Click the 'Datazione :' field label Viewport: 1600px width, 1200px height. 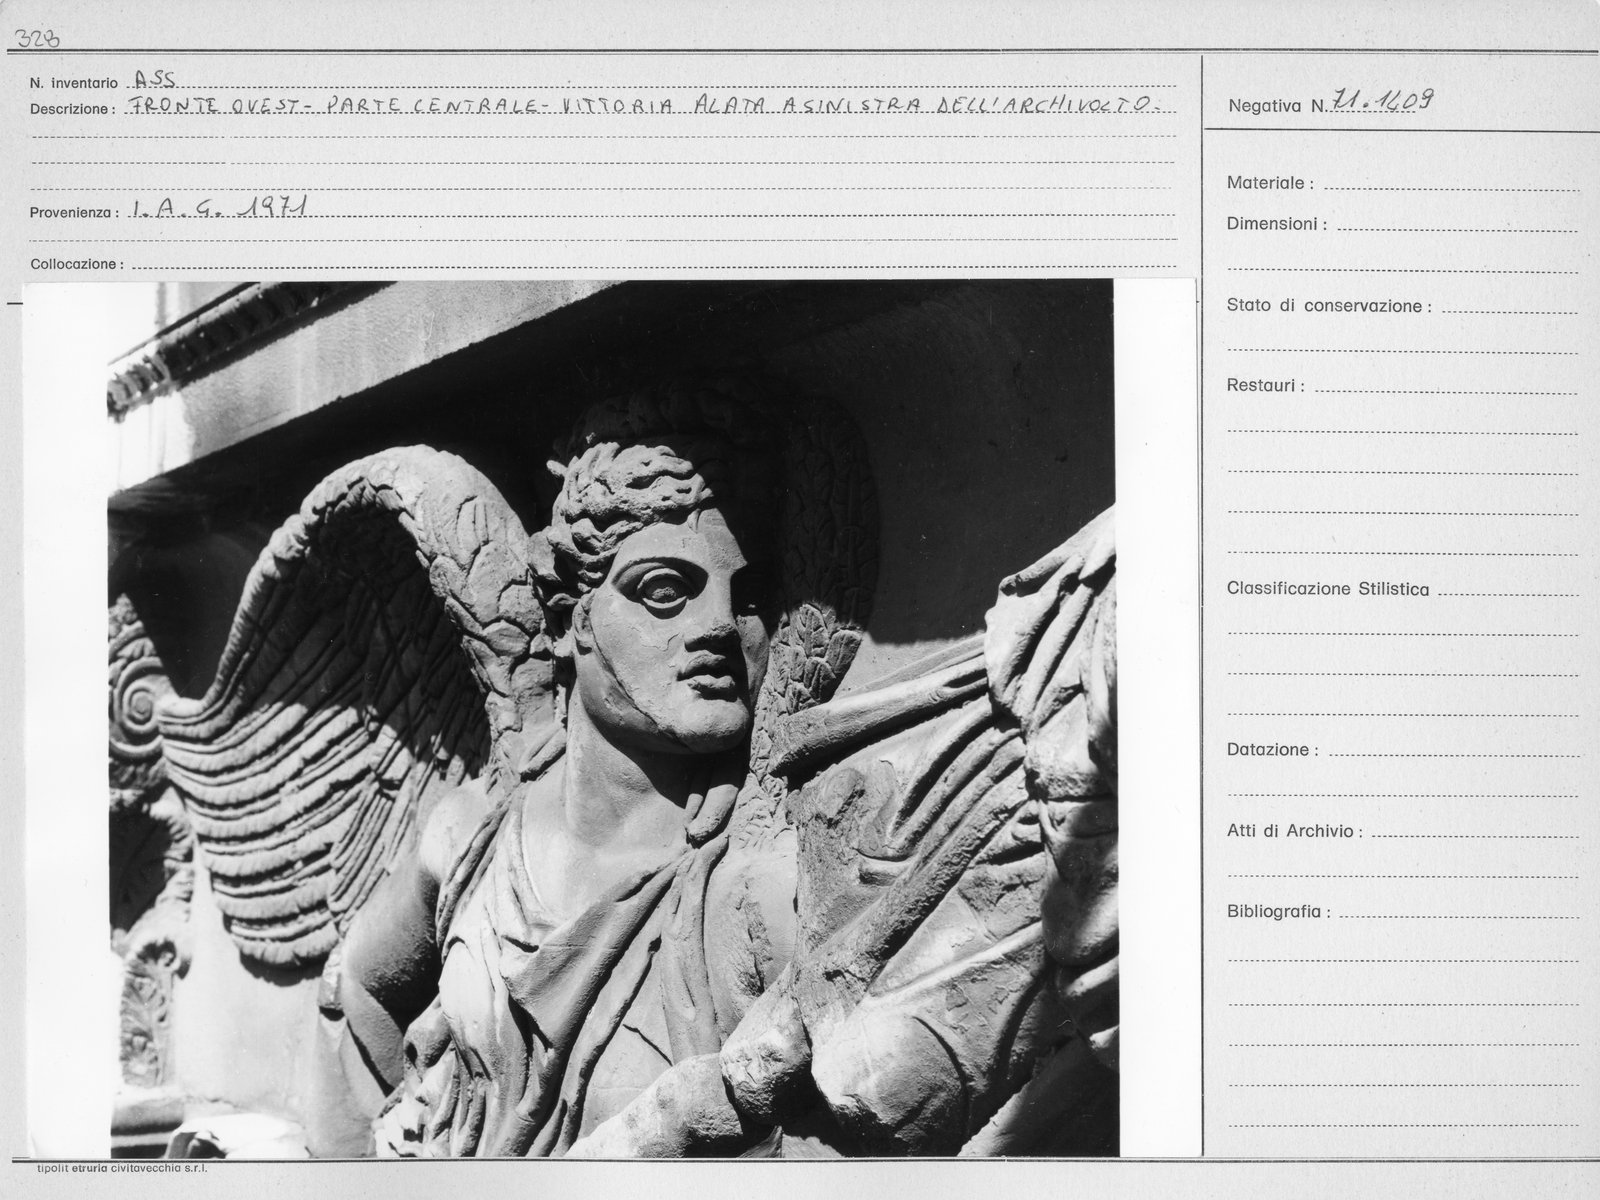[x=1272, y=750]
